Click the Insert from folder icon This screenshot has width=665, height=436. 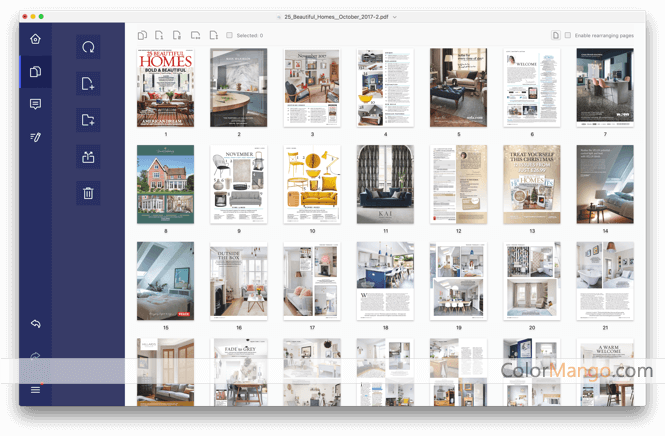click(88, 120)
